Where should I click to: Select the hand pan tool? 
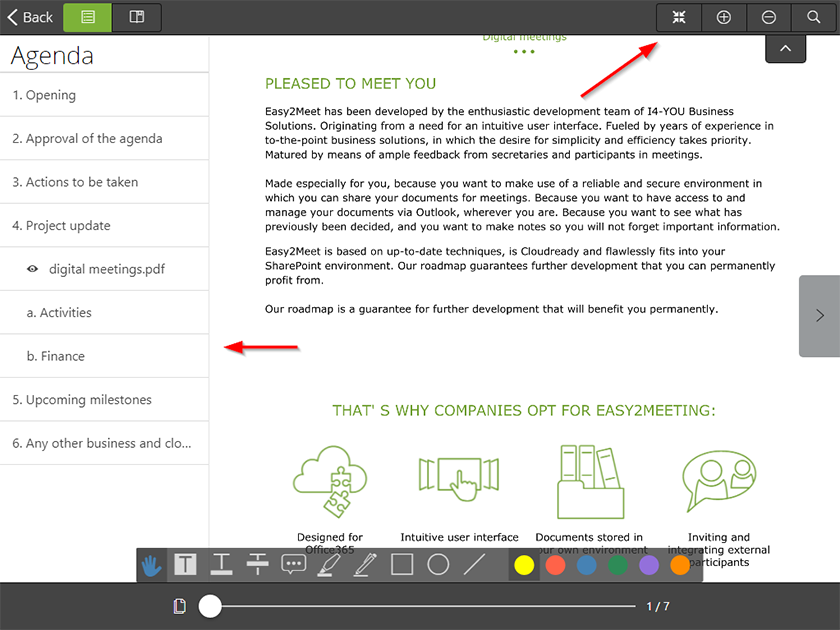coord(152,565)
